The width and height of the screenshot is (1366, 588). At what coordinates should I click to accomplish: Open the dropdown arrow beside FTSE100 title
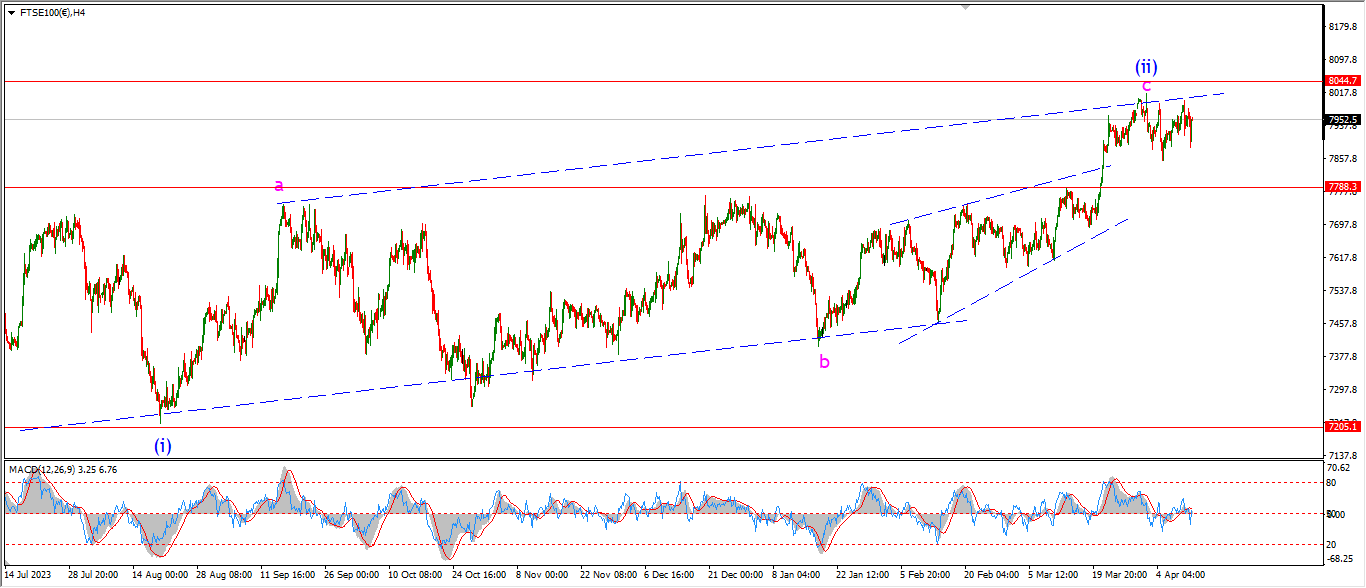(x=10, y=11)
